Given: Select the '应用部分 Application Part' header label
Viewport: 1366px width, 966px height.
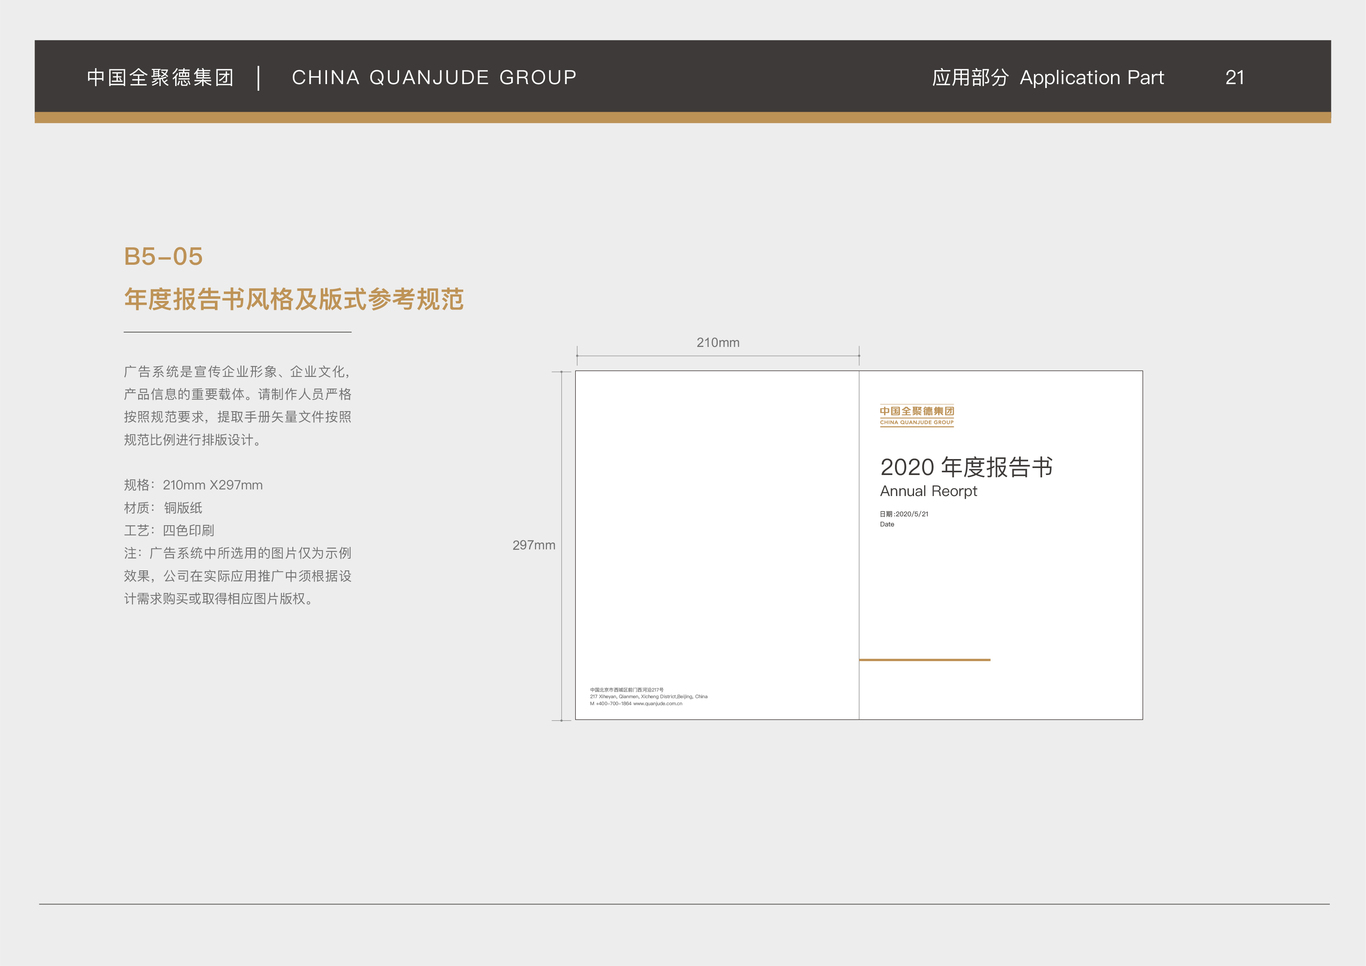Looking at the screenshot, I should pos(1048,78).
